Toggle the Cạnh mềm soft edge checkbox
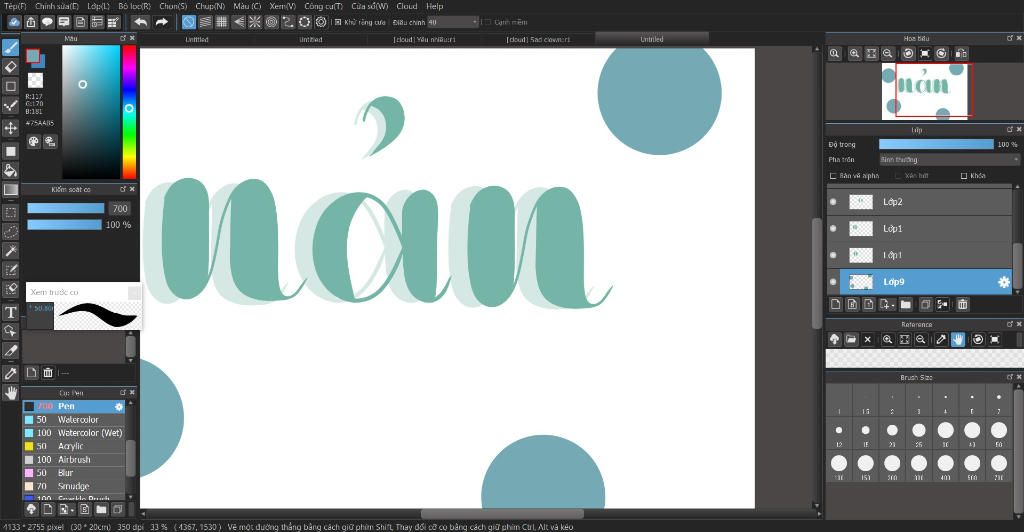Viewport: 1024px width, 532px height. click(486, 22)
